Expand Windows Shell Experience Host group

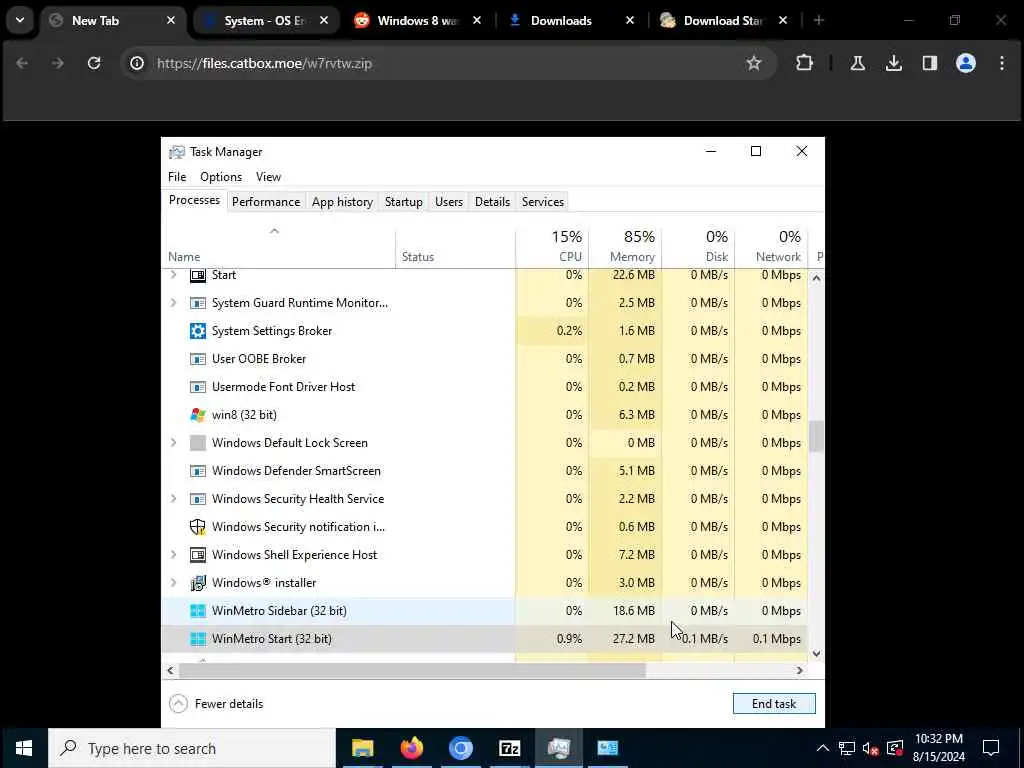pyautogui.click(x=173, y=555)
